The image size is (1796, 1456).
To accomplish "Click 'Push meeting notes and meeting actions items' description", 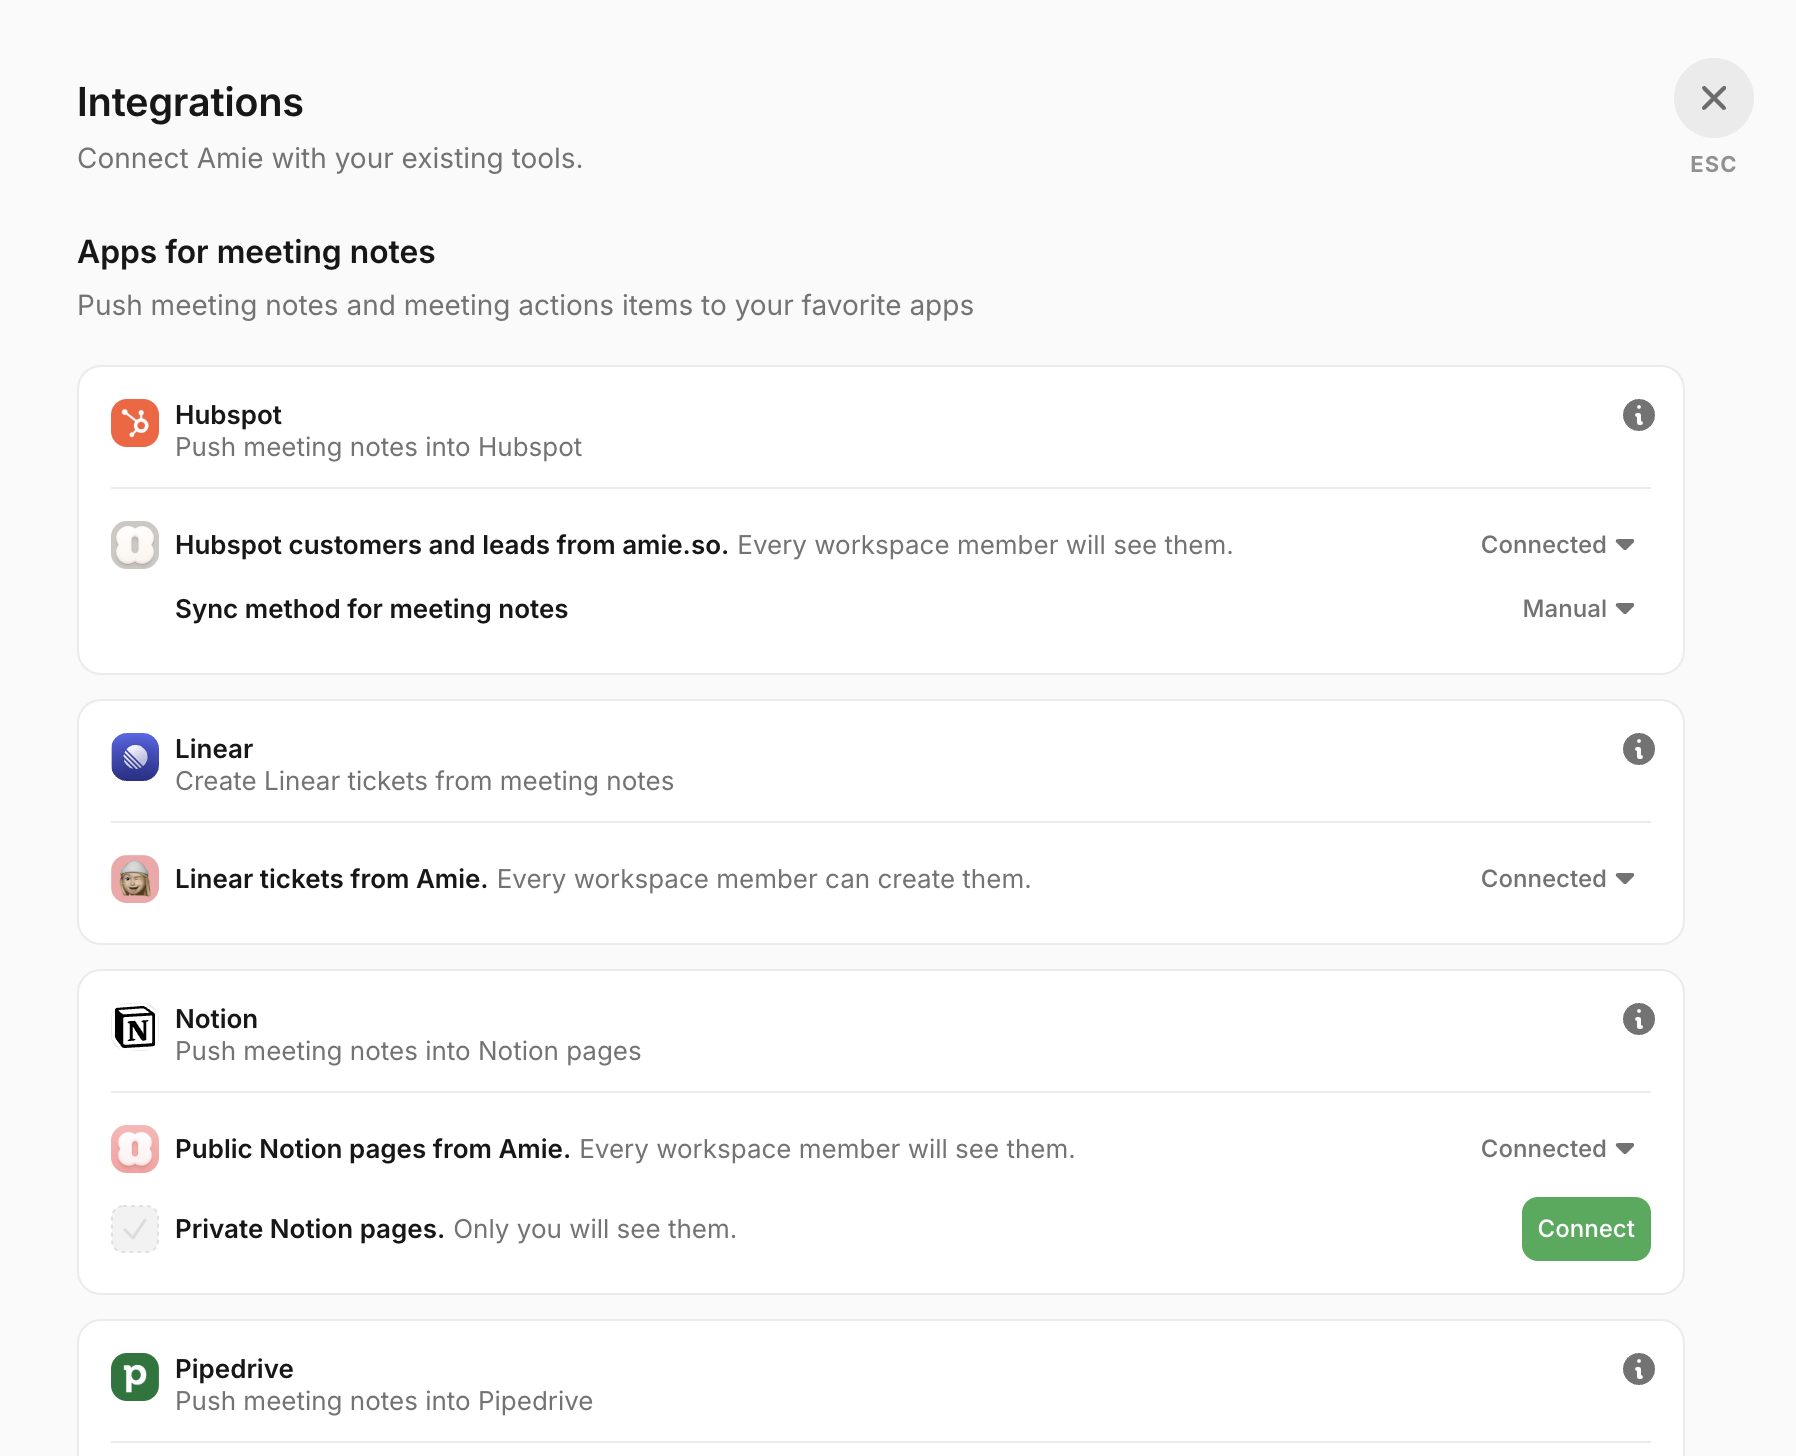I will tap(525, 306).
